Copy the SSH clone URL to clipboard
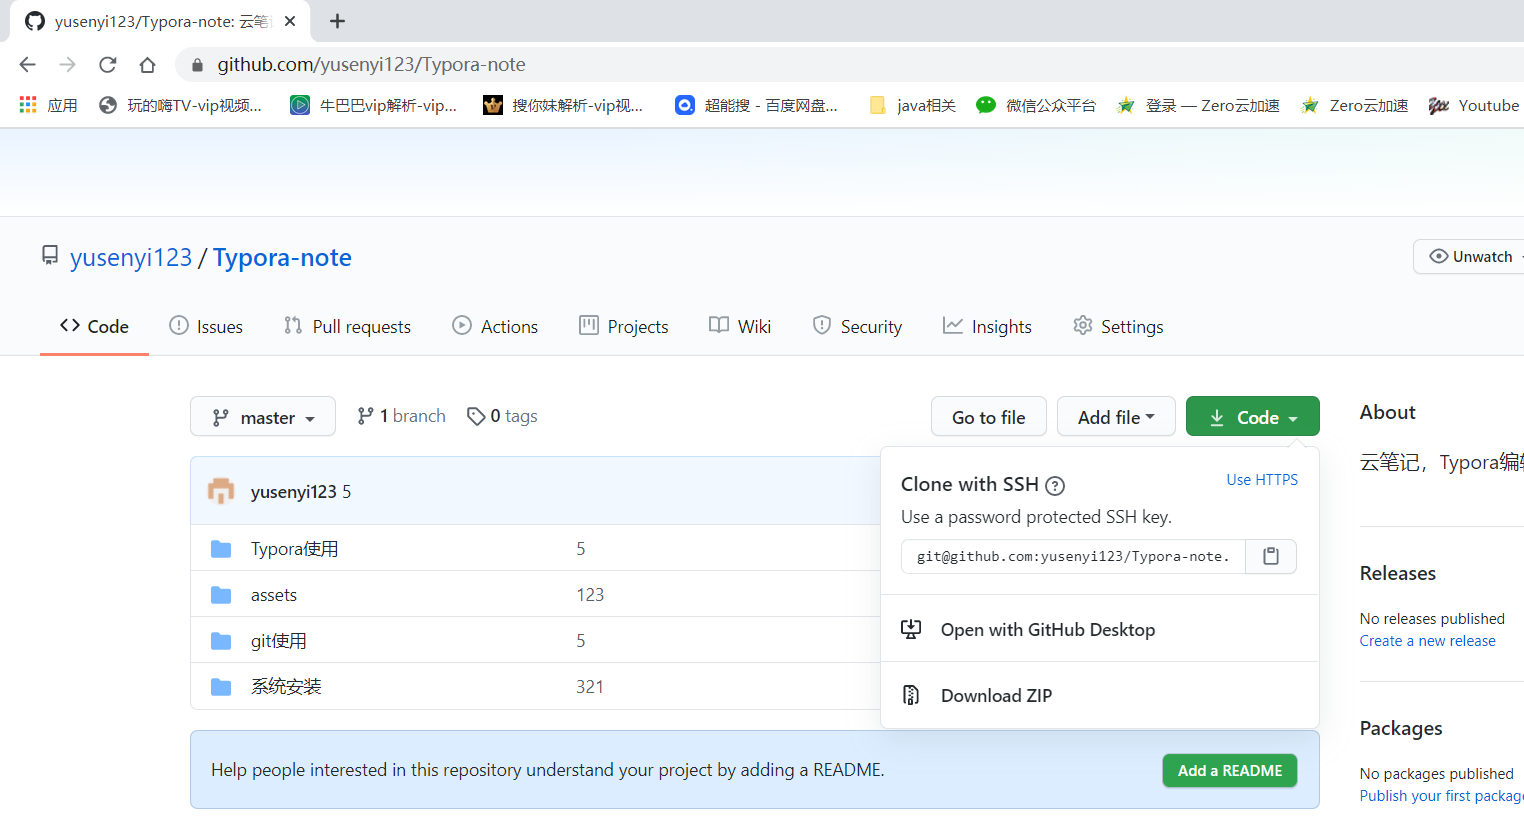1524x837 pixels. tap(1271, 556)
